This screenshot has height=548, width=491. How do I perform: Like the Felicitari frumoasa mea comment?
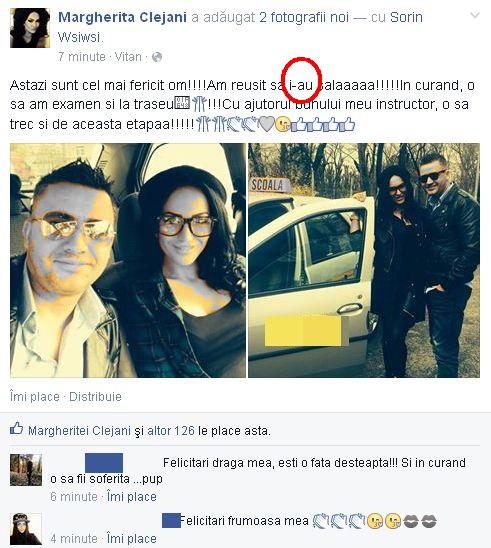[132, 539]
